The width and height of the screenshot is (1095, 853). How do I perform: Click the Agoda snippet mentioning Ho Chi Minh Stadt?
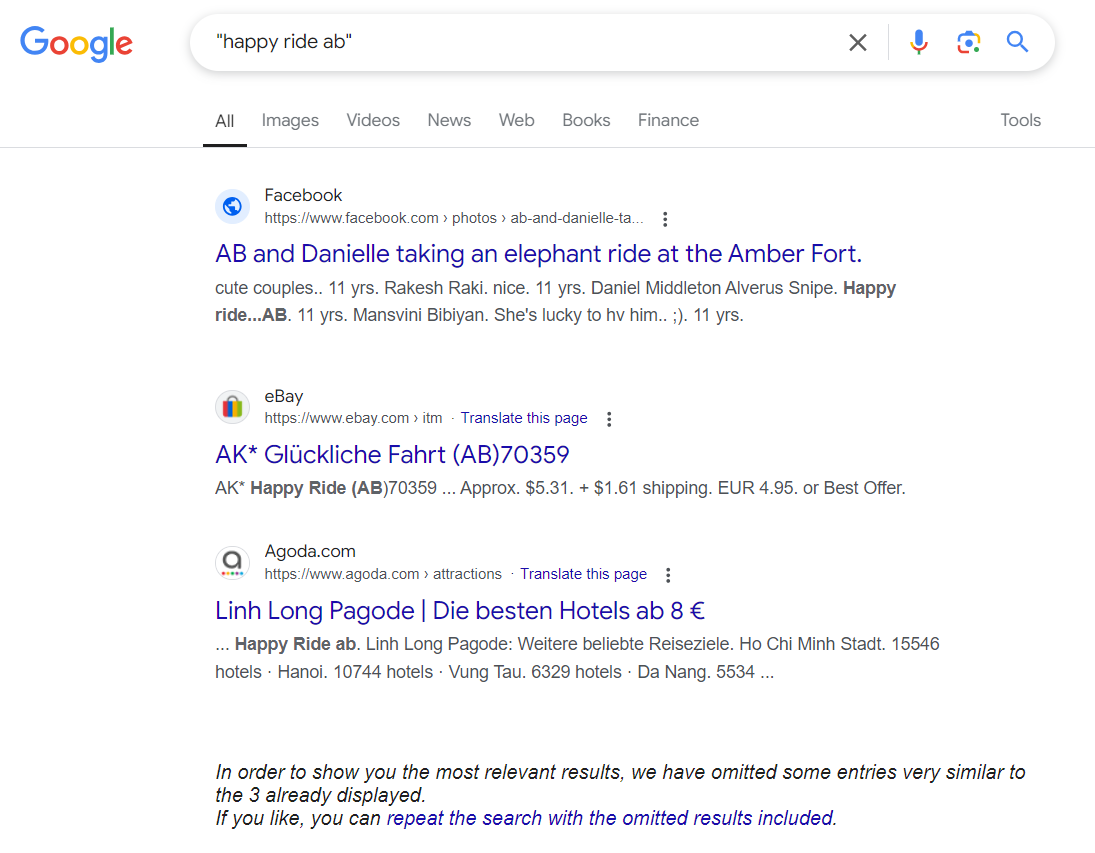coord(577,657)
